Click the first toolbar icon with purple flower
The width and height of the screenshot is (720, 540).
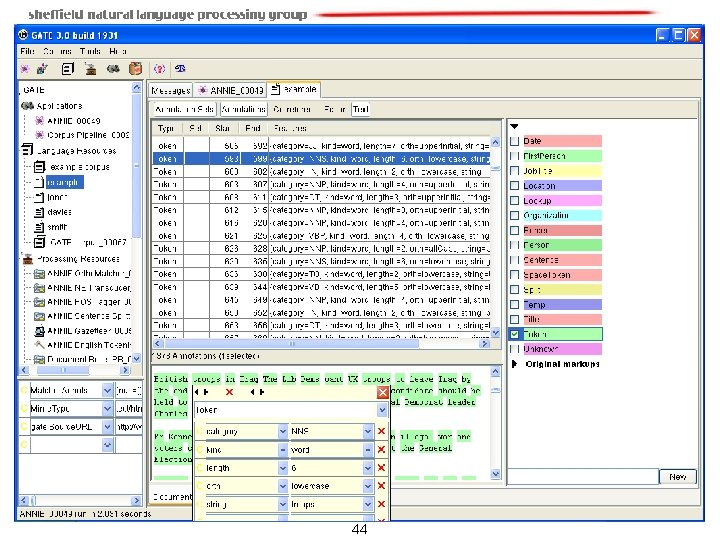25,69
